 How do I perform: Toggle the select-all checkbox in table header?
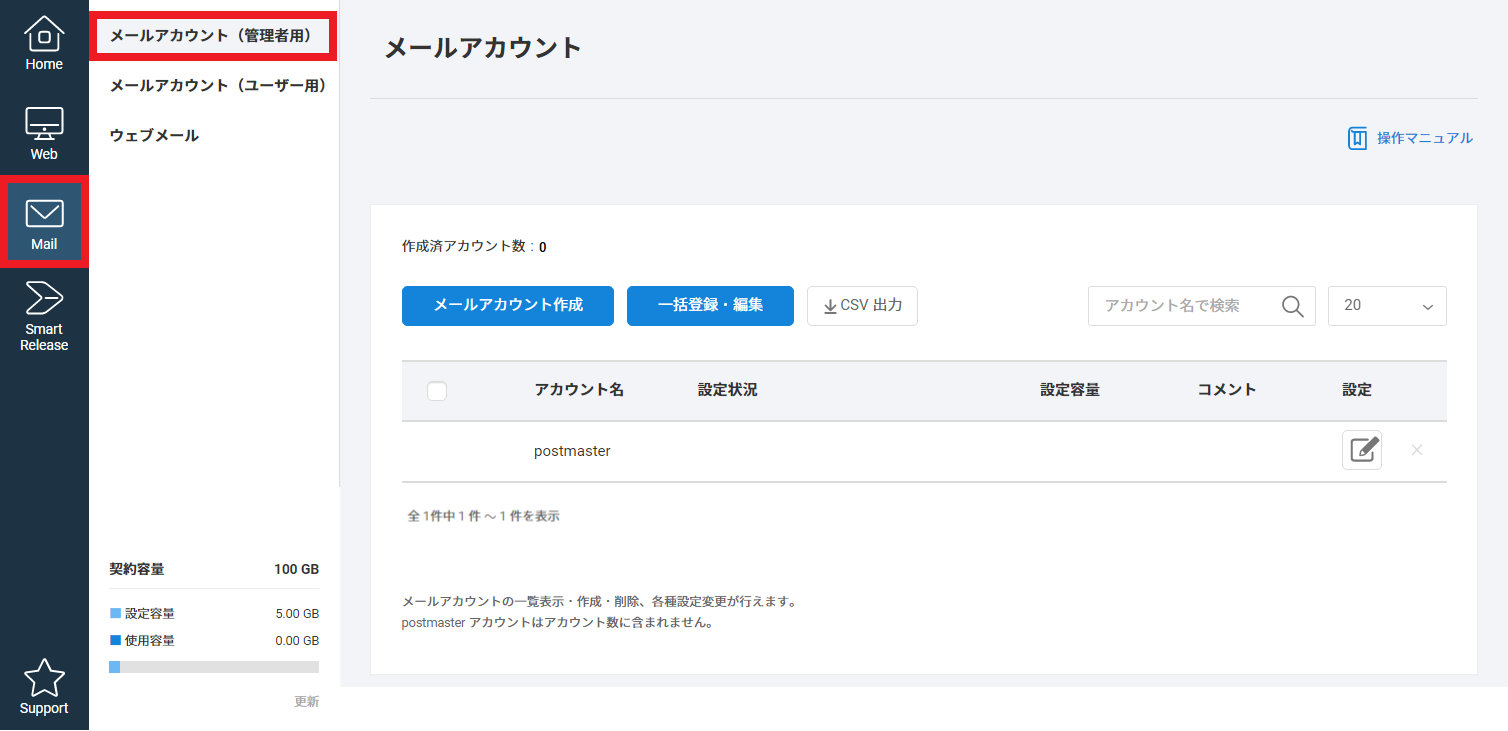tap(437, 391)
